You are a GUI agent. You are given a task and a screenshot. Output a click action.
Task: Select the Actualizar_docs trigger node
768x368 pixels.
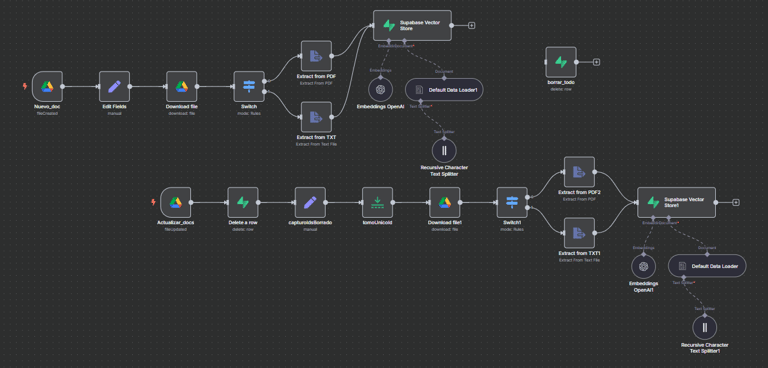point(175,202)
